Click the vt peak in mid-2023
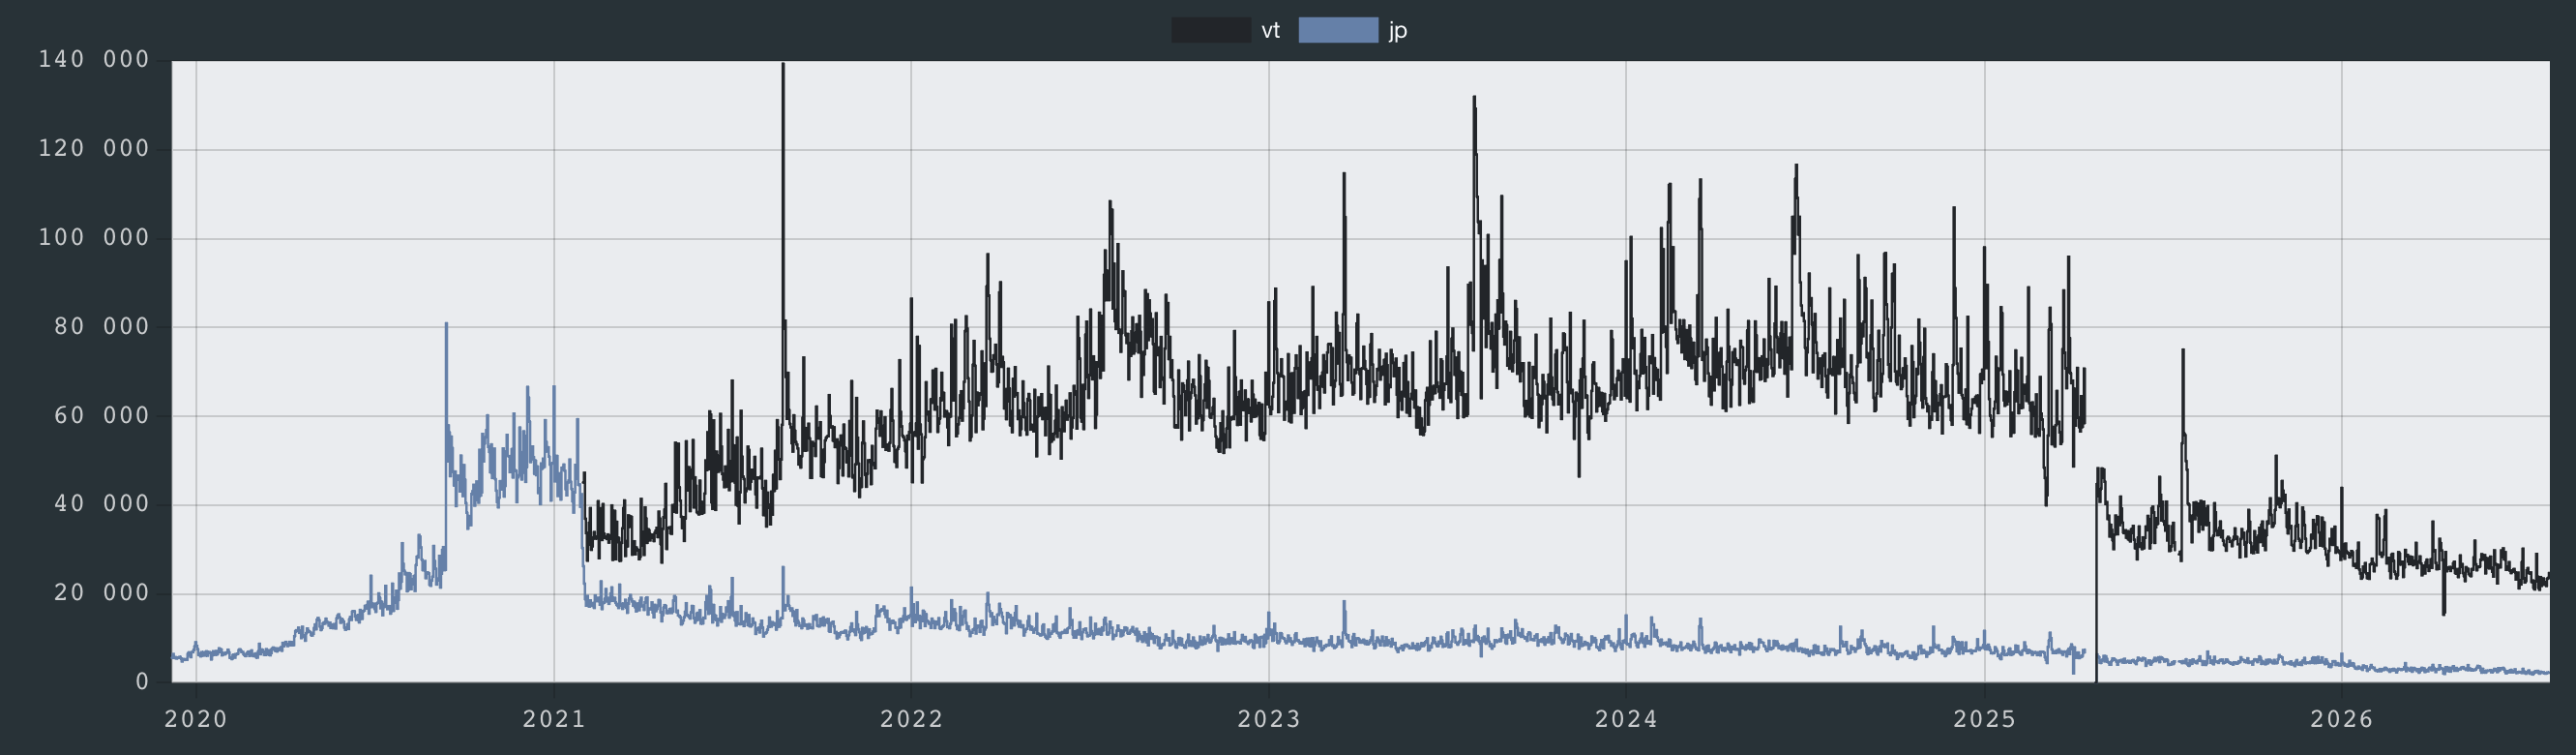2576x755 pixels. click(1474, 98)
